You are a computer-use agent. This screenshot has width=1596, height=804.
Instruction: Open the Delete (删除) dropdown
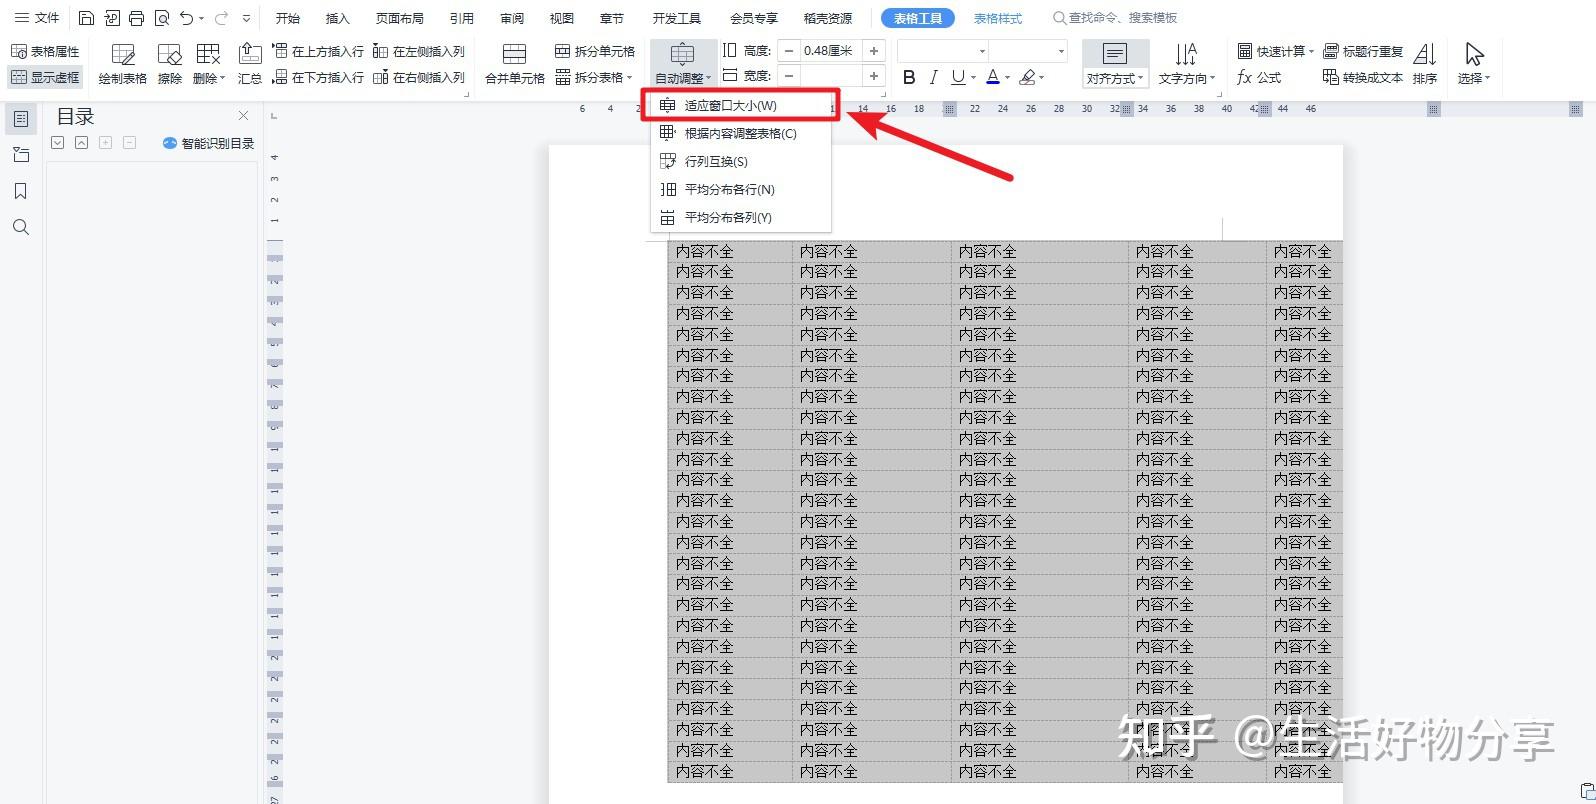pyautogui.click(x=209, y=63)
